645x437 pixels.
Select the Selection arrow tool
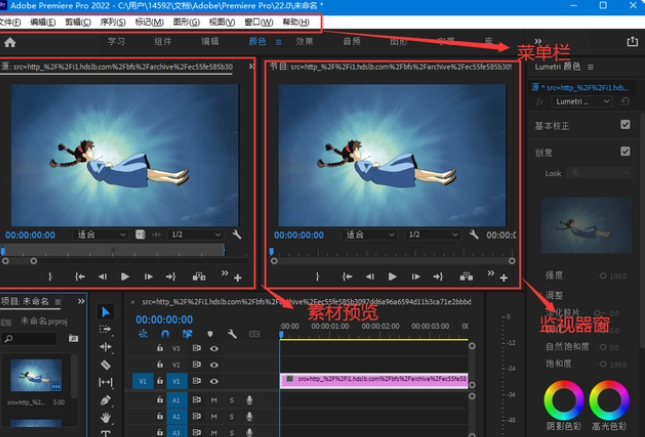tap(106, 312)
